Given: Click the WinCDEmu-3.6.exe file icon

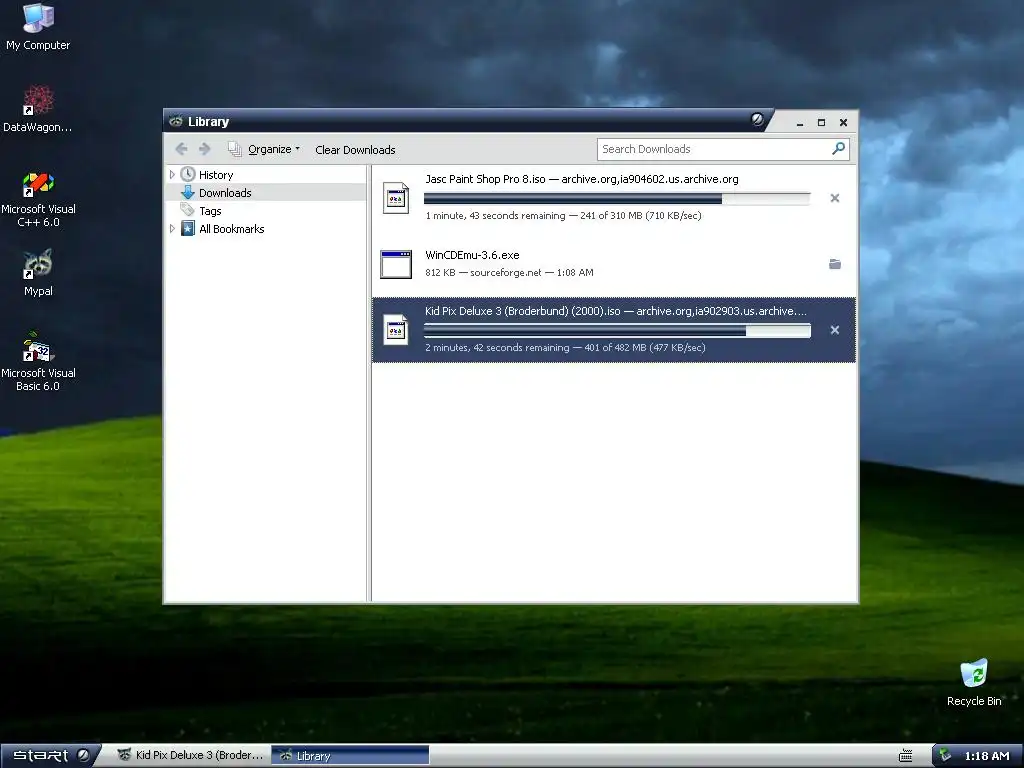Looking at the screenshot, I should point(396,264).
